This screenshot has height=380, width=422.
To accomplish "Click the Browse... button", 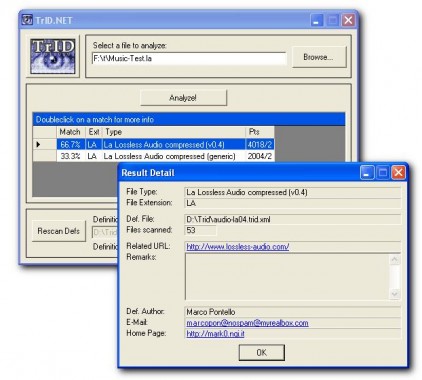I will [x=319, y=57].
